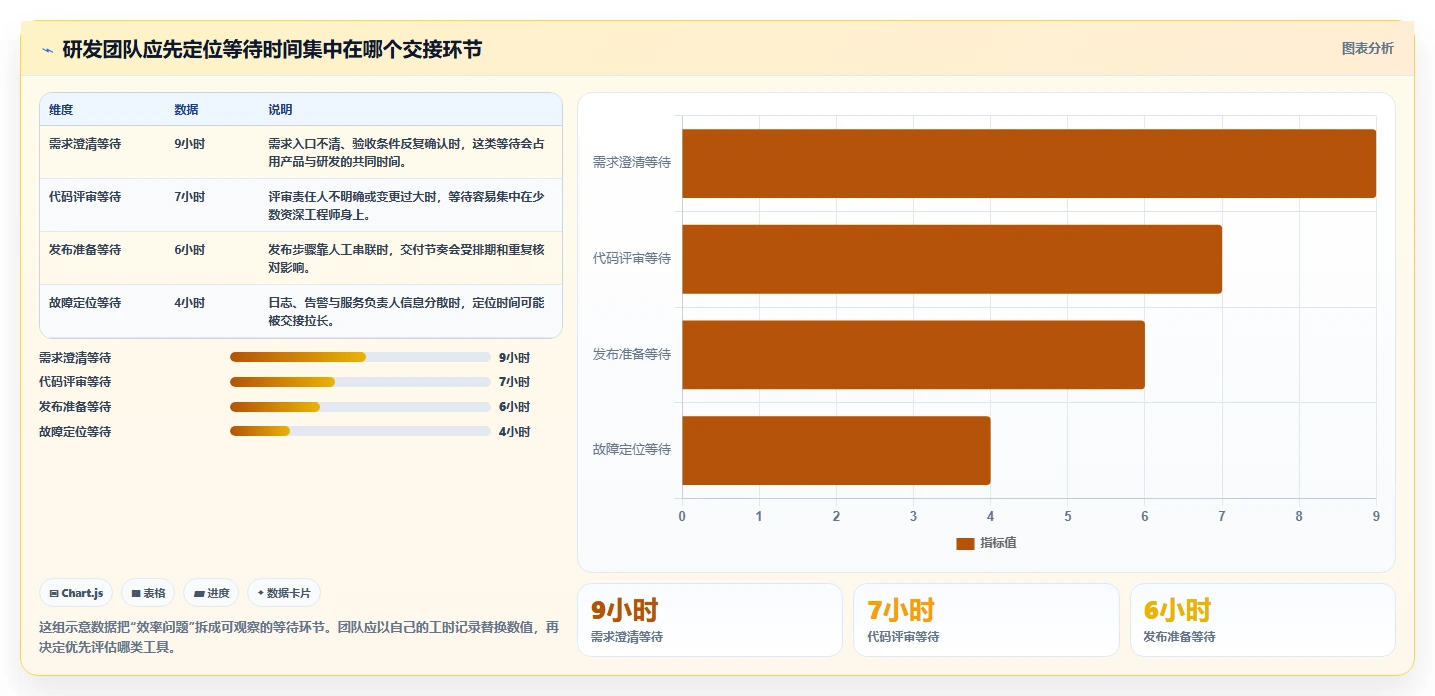Screen dimensions: 1435x696
Task: Click the page title 研发团队应先定位等待时间
Action: pos(272,49)
